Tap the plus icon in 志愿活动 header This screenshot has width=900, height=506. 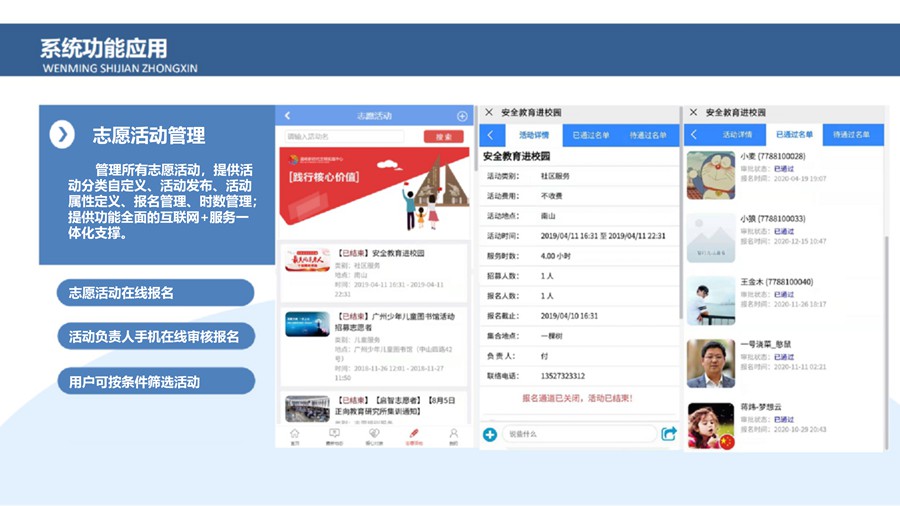click(x=462, y=116)
